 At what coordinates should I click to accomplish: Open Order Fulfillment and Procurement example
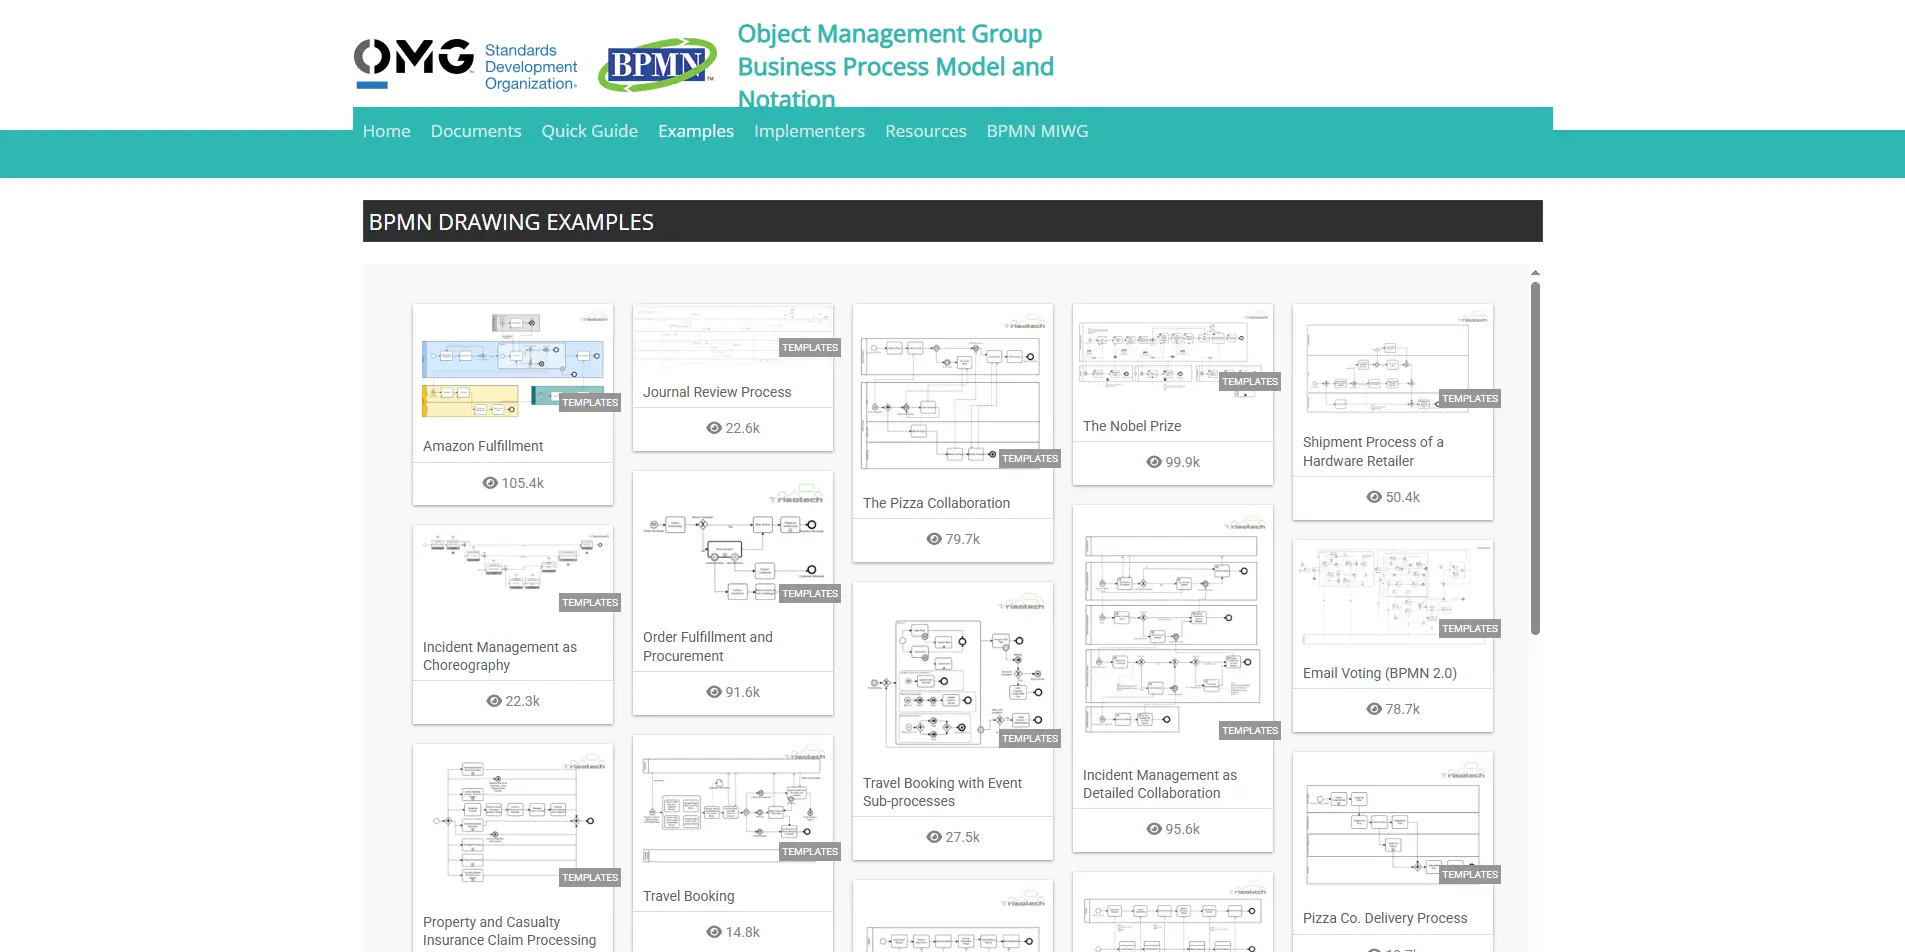pyautogui.click(x=707, y=646)
